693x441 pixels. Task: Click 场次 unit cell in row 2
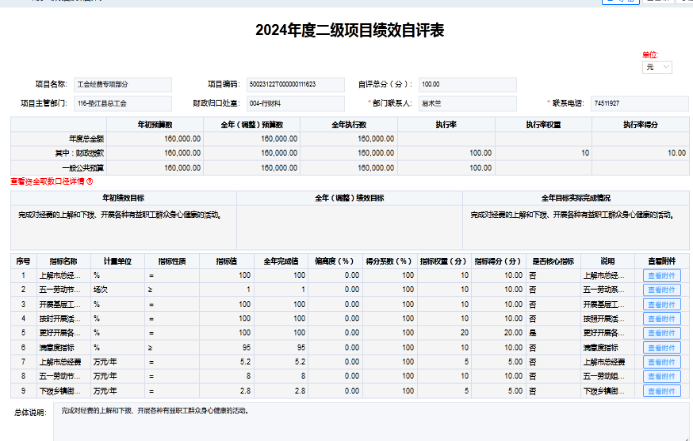[118, 290]
